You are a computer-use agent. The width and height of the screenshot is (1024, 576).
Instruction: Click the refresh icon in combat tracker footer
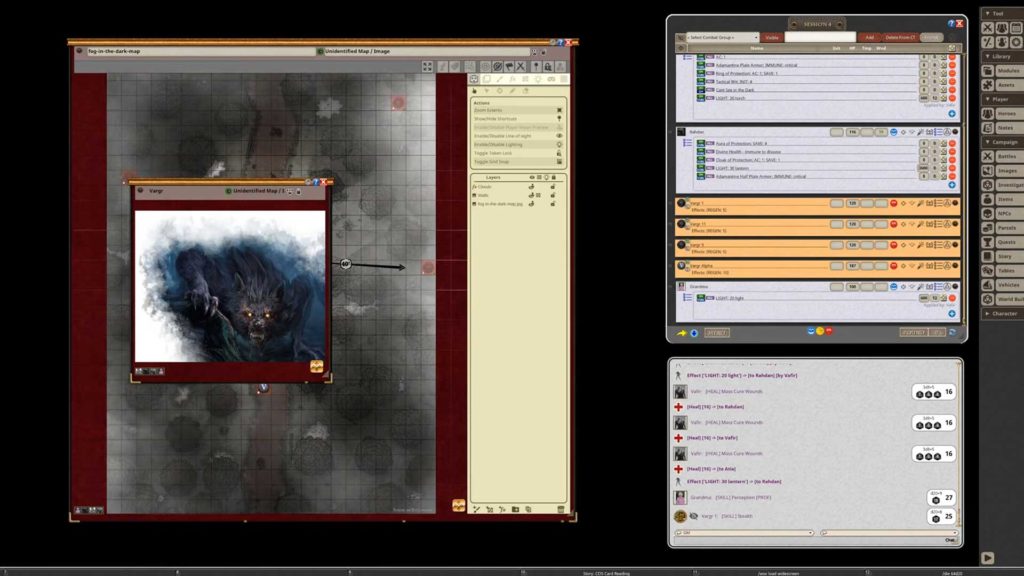(952, 332)
